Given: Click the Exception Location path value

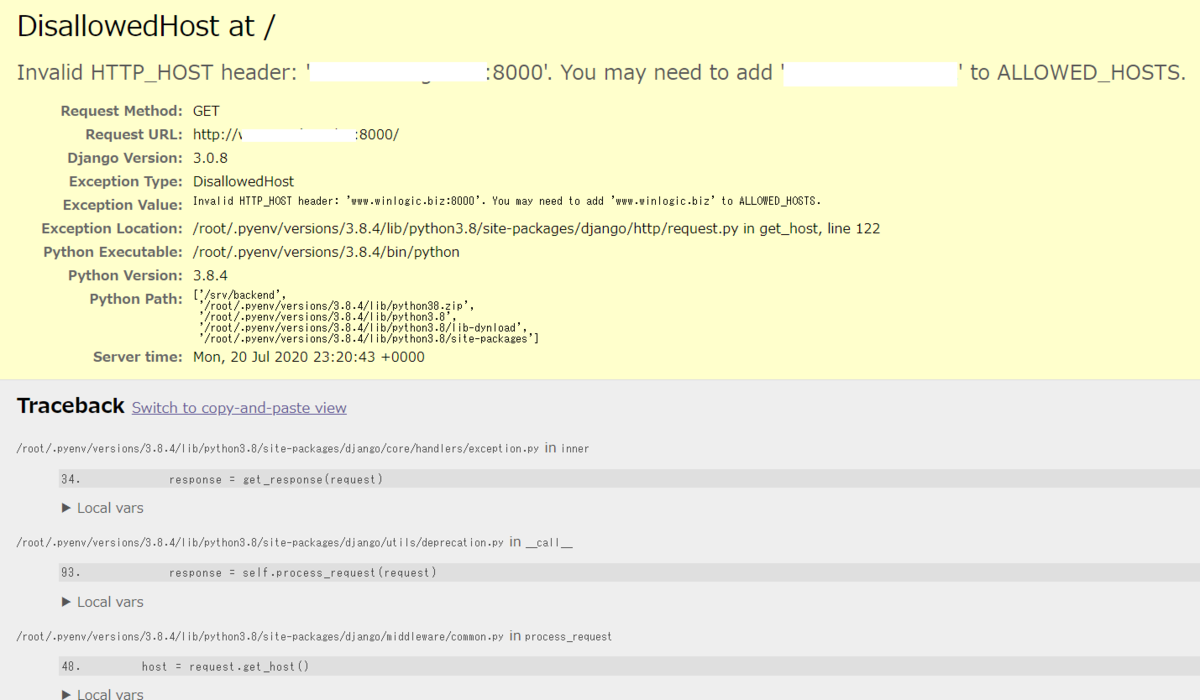Looking at the screenshot, I should (536, 228).
